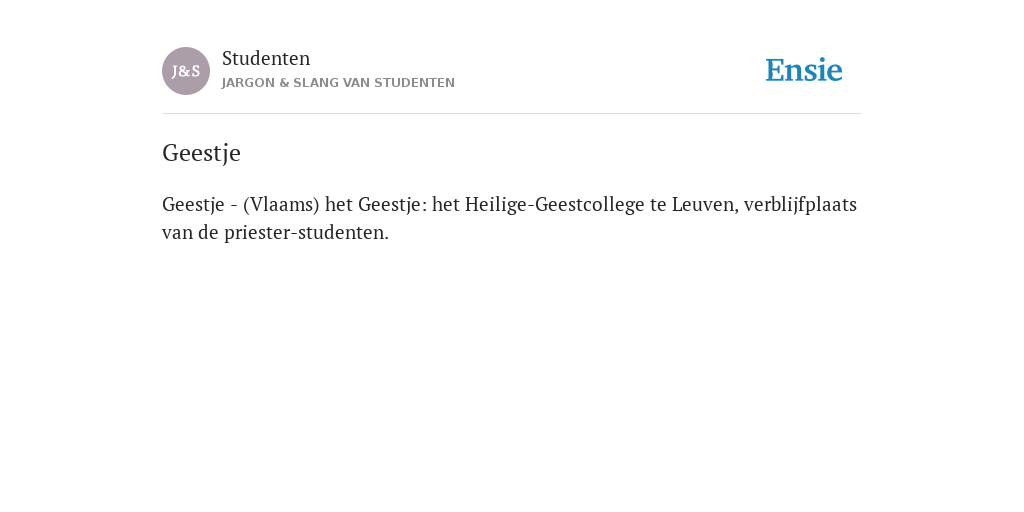Click the Geestje heading title

(201, 153)
